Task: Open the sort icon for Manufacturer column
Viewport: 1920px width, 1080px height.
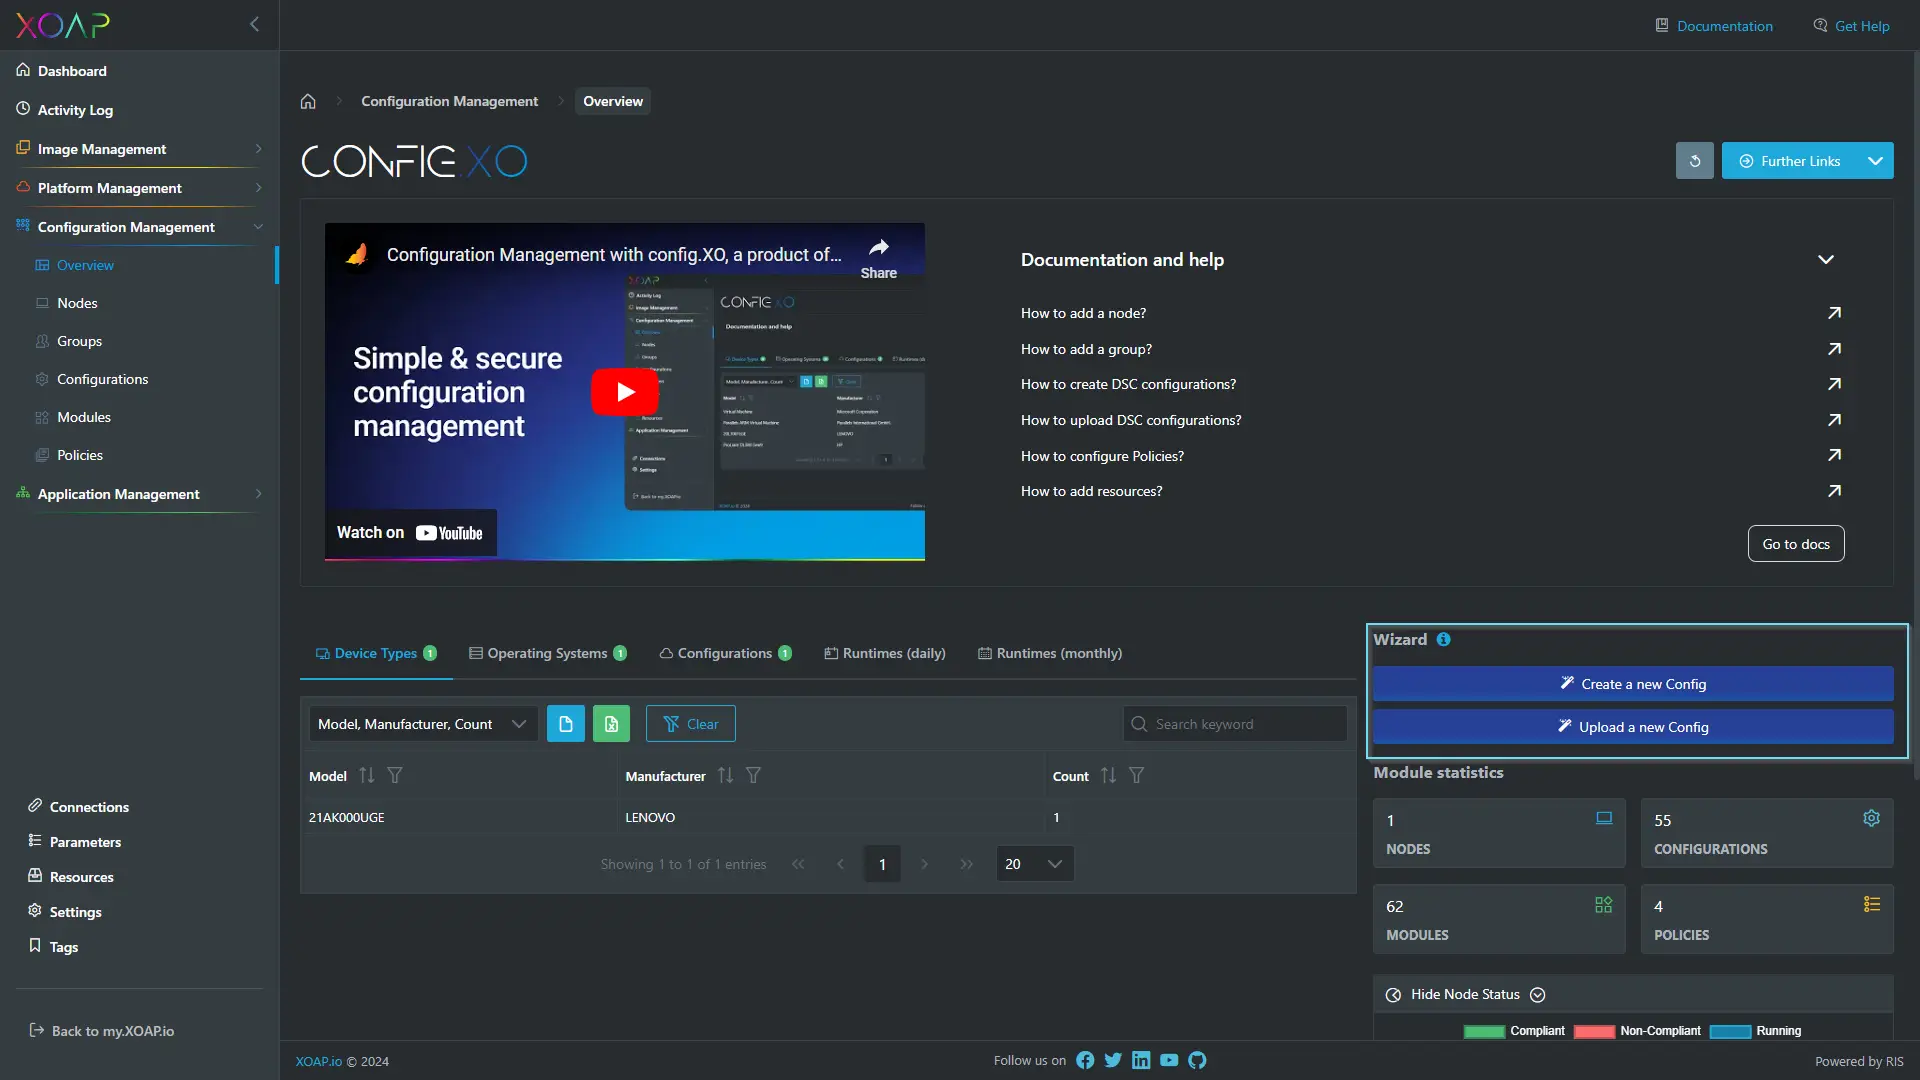Action: pos(725,775)
